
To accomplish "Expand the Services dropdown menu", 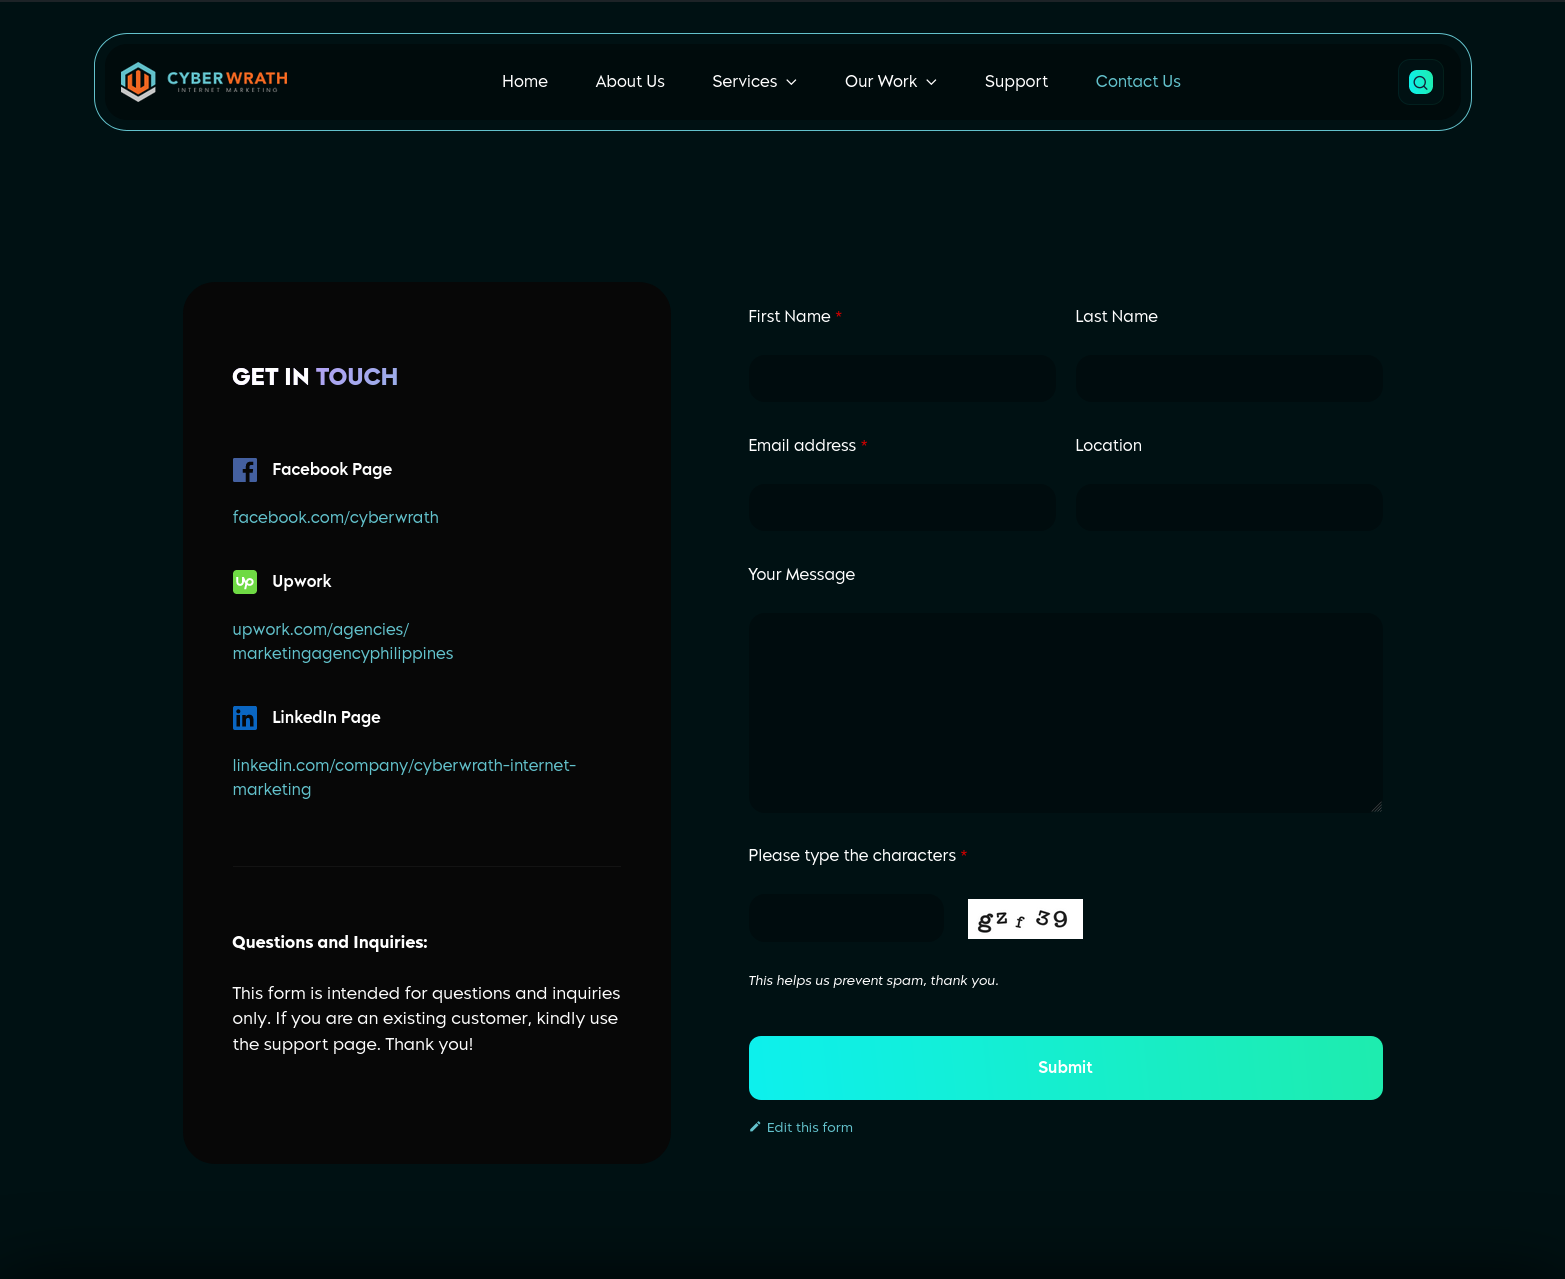I will pyautogui.click(x=754, y=82).
